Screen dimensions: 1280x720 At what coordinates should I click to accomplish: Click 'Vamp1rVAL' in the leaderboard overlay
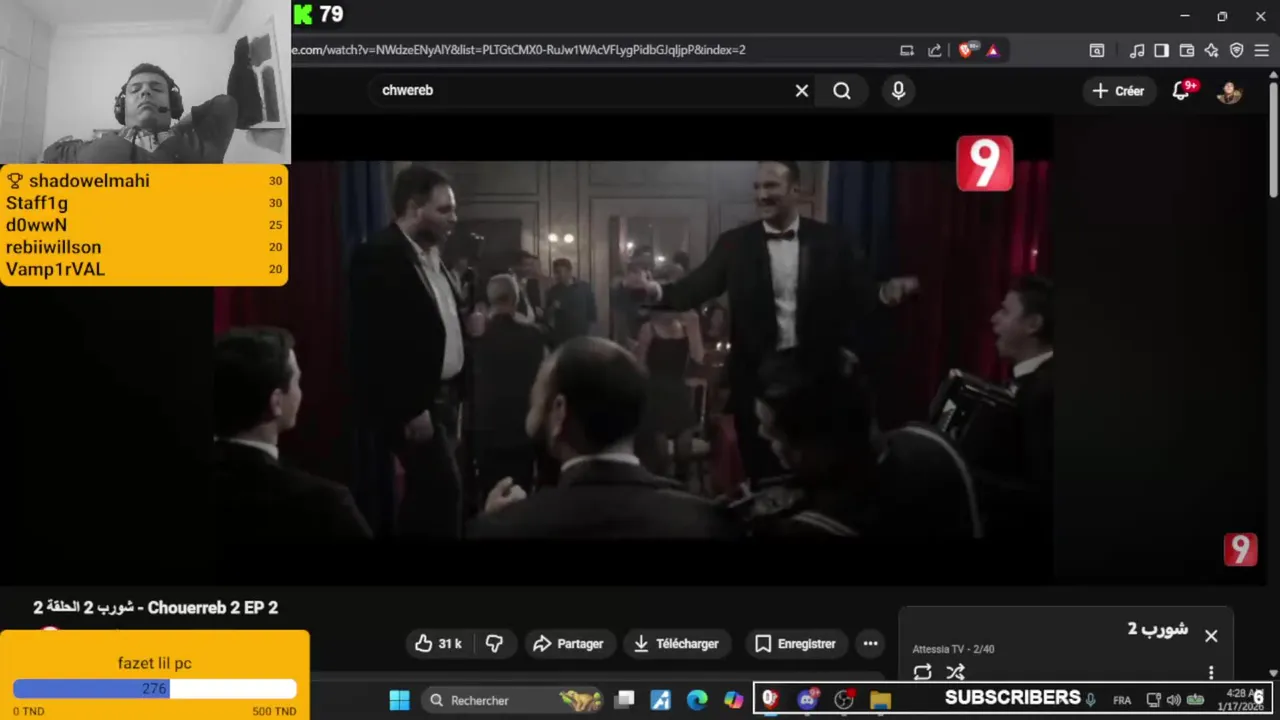(x=55, y=269)
